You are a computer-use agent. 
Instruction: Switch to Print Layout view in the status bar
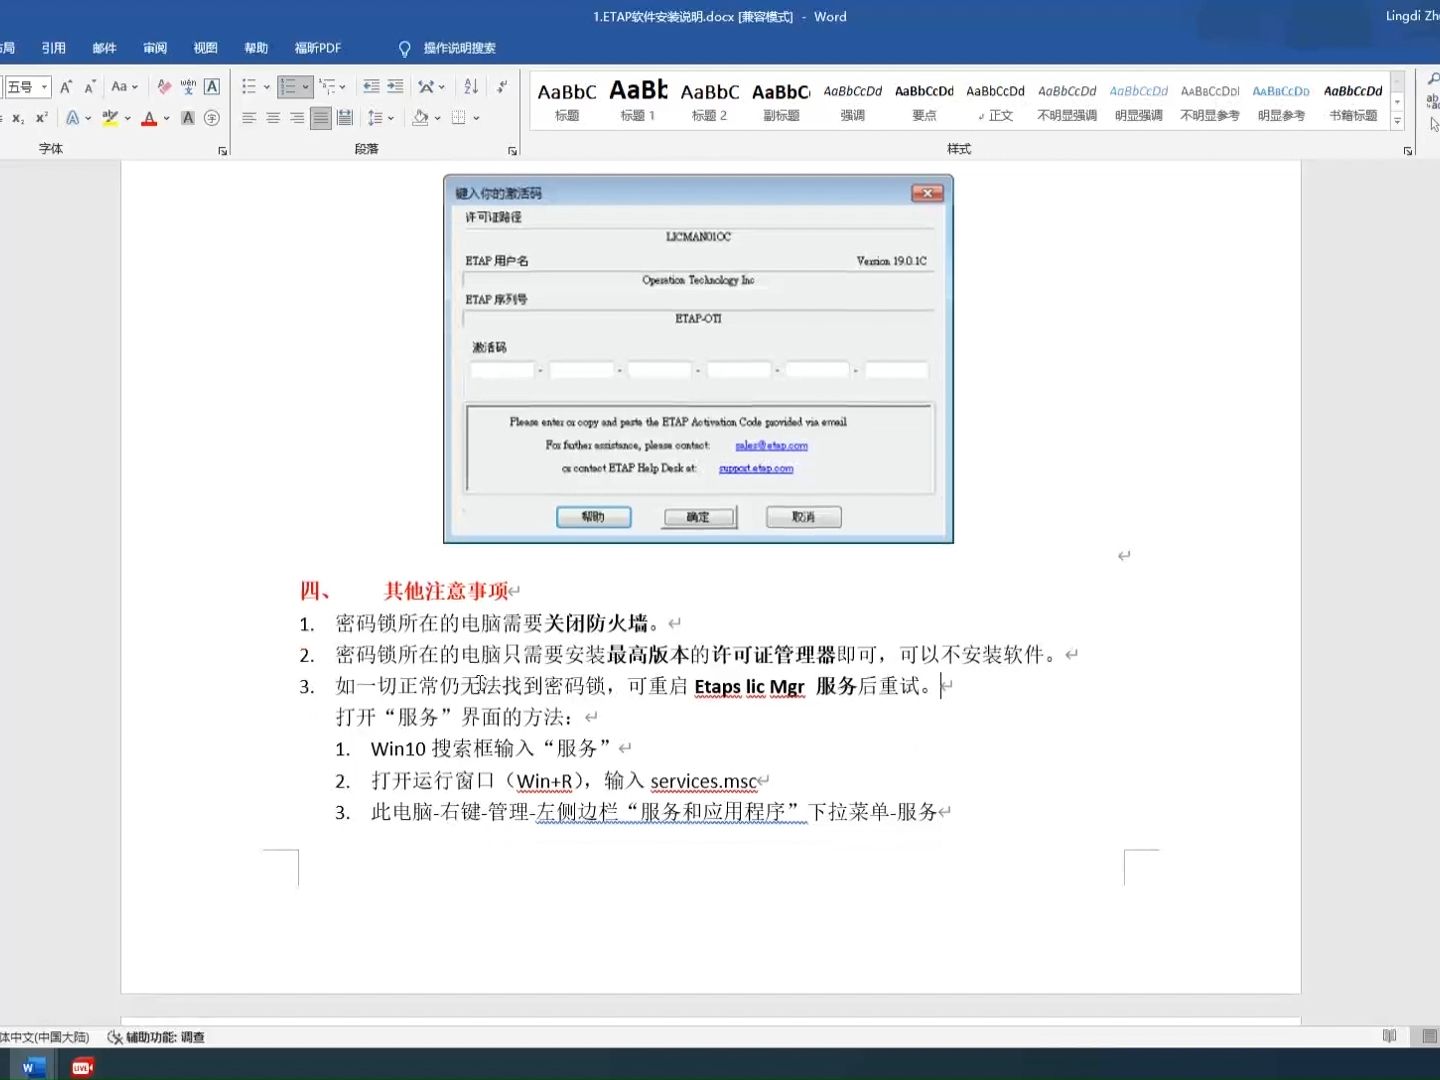click(x=1430, y=1036)
